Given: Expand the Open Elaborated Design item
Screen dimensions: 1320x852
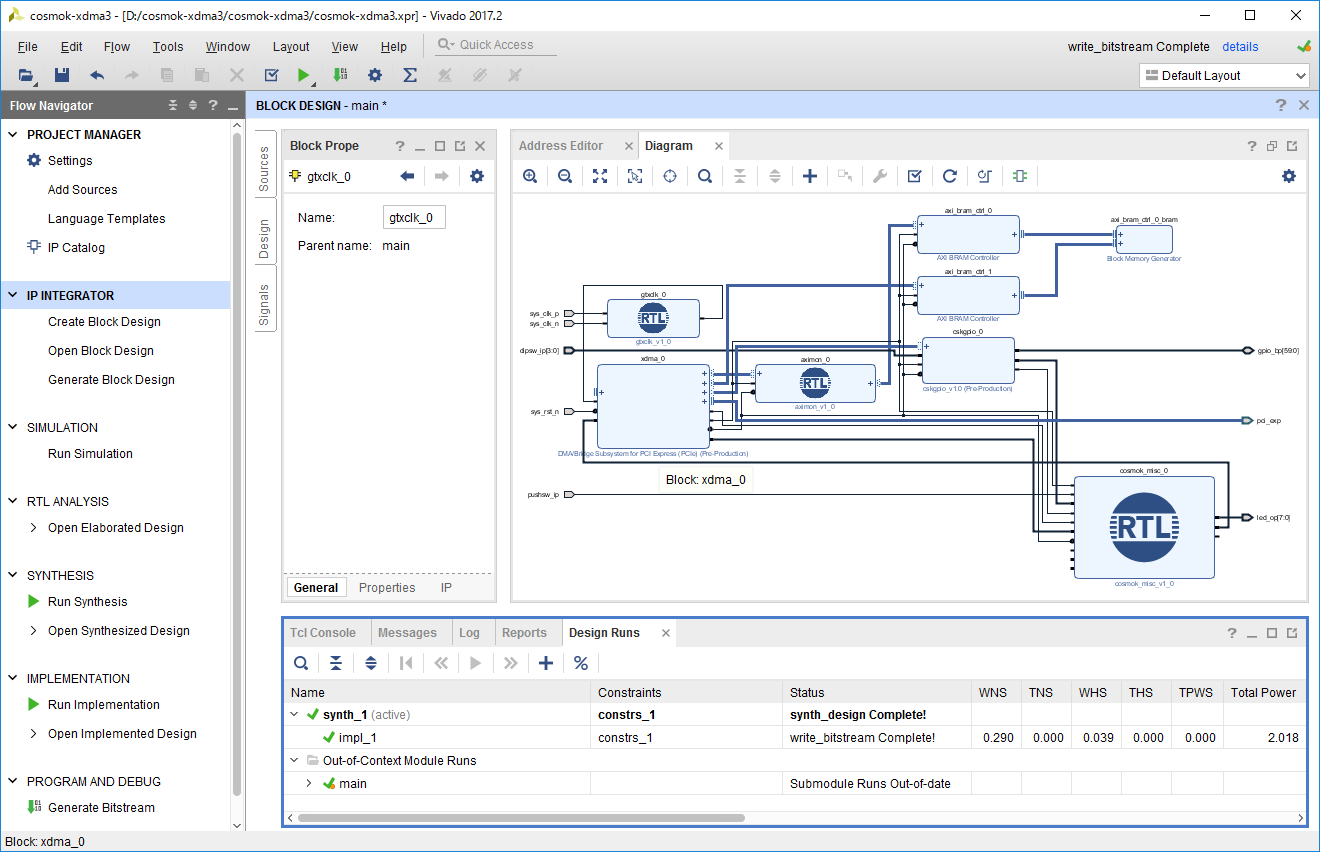Looking at the screenshot, I should tap(34, 528).
